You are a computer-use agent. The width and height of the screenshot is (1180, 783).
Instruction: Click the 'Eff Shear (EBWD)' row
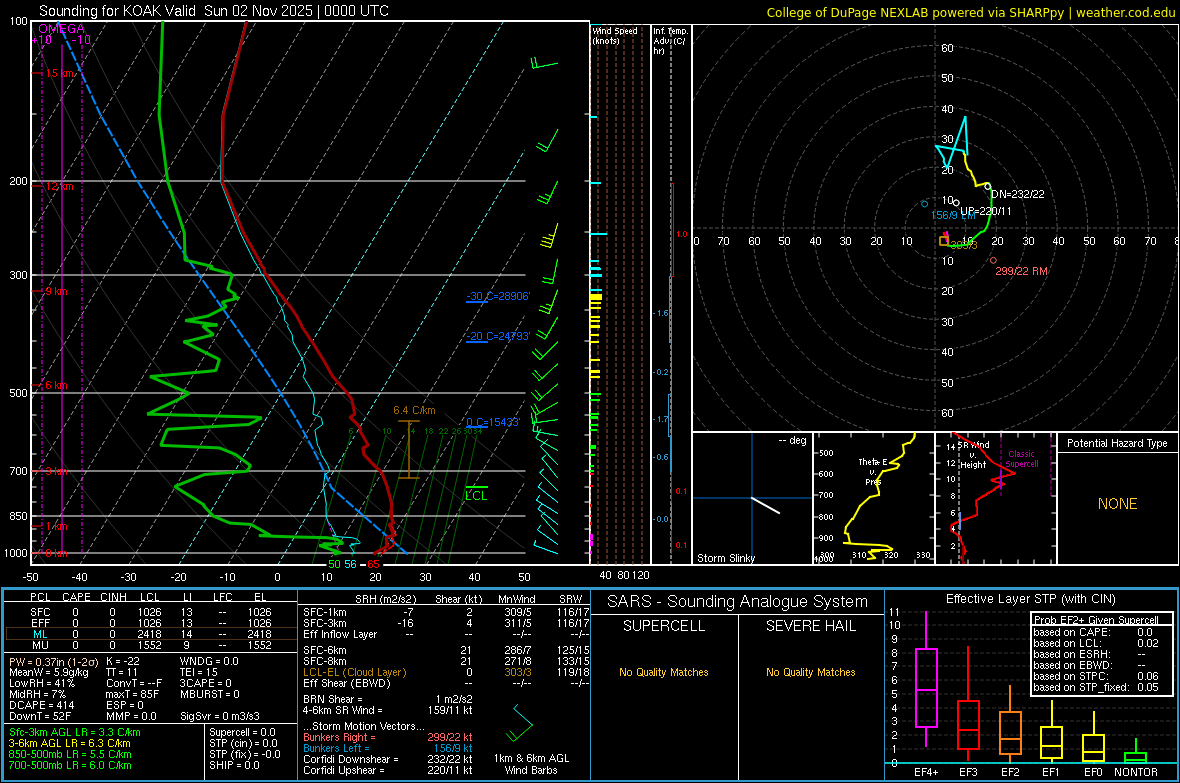(446, 684)
